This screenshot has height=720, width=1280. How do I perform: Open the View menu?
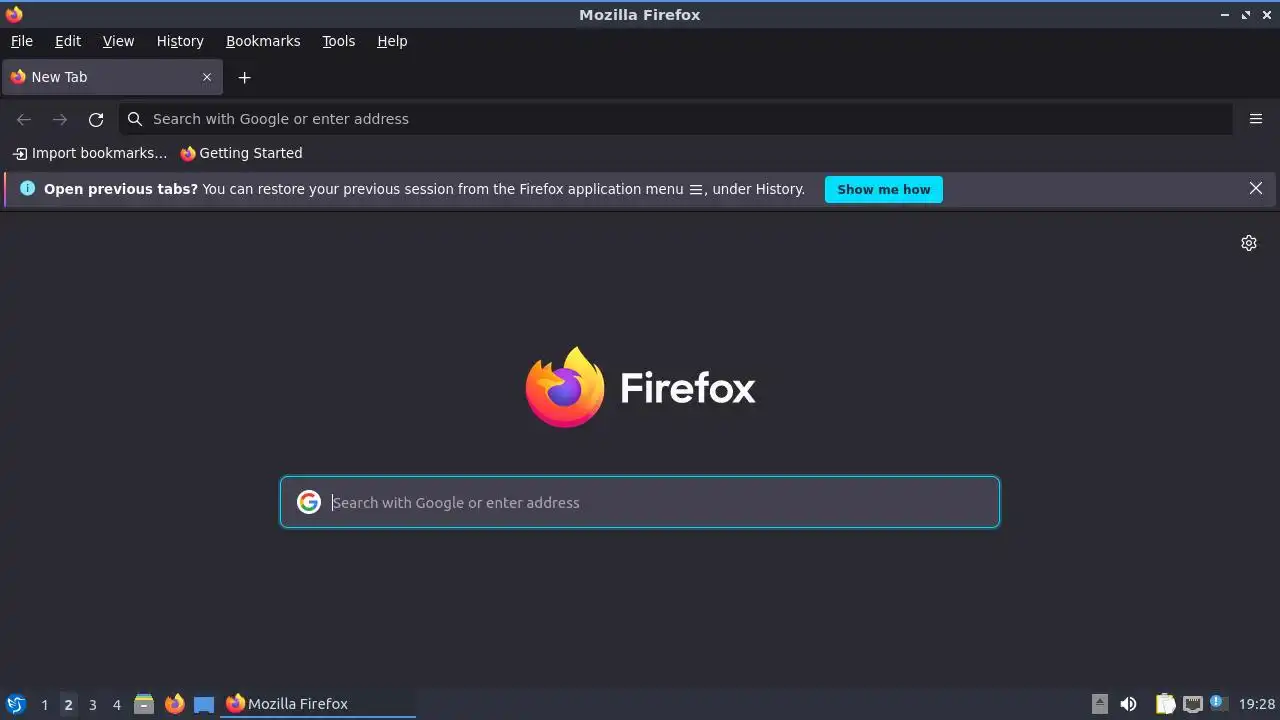[x=118, y=41]
